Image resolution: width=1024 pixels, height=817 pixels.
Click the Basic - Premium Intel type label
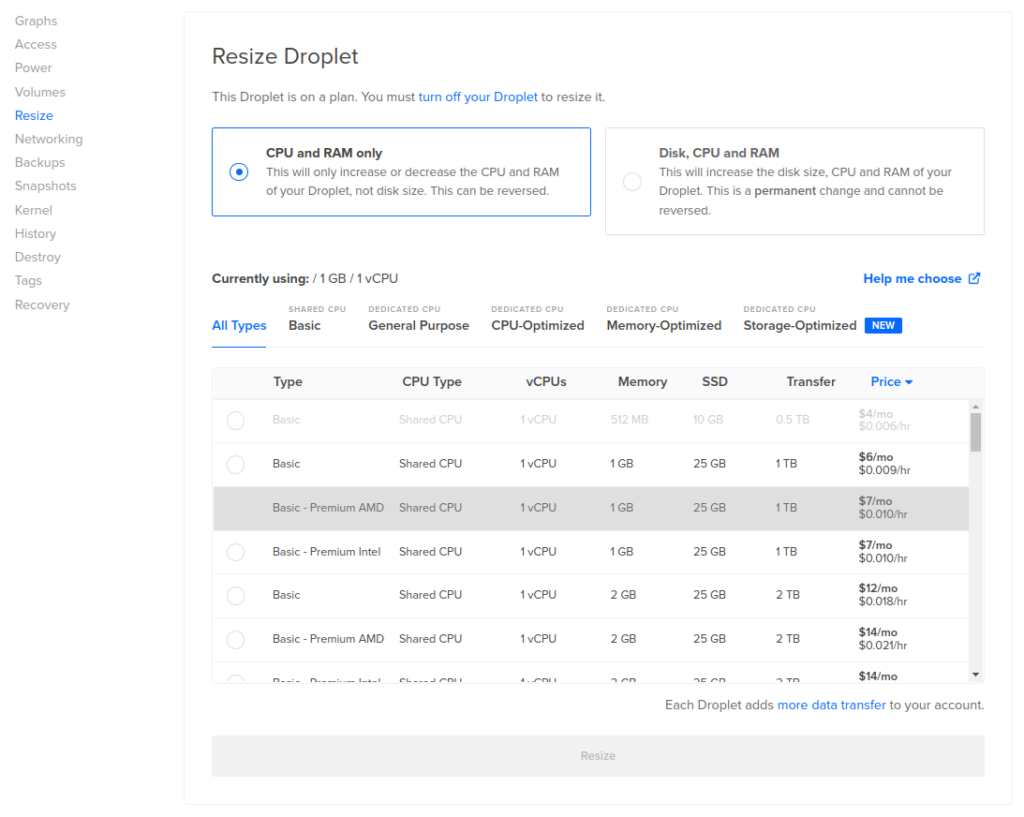click(326, 552)
